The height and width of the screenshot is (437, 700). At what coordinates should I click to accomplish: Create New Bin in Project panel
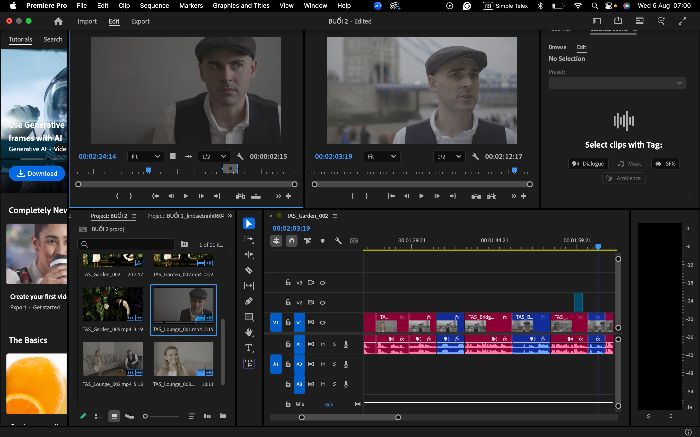pyautogui.click(x=223, y=416)
